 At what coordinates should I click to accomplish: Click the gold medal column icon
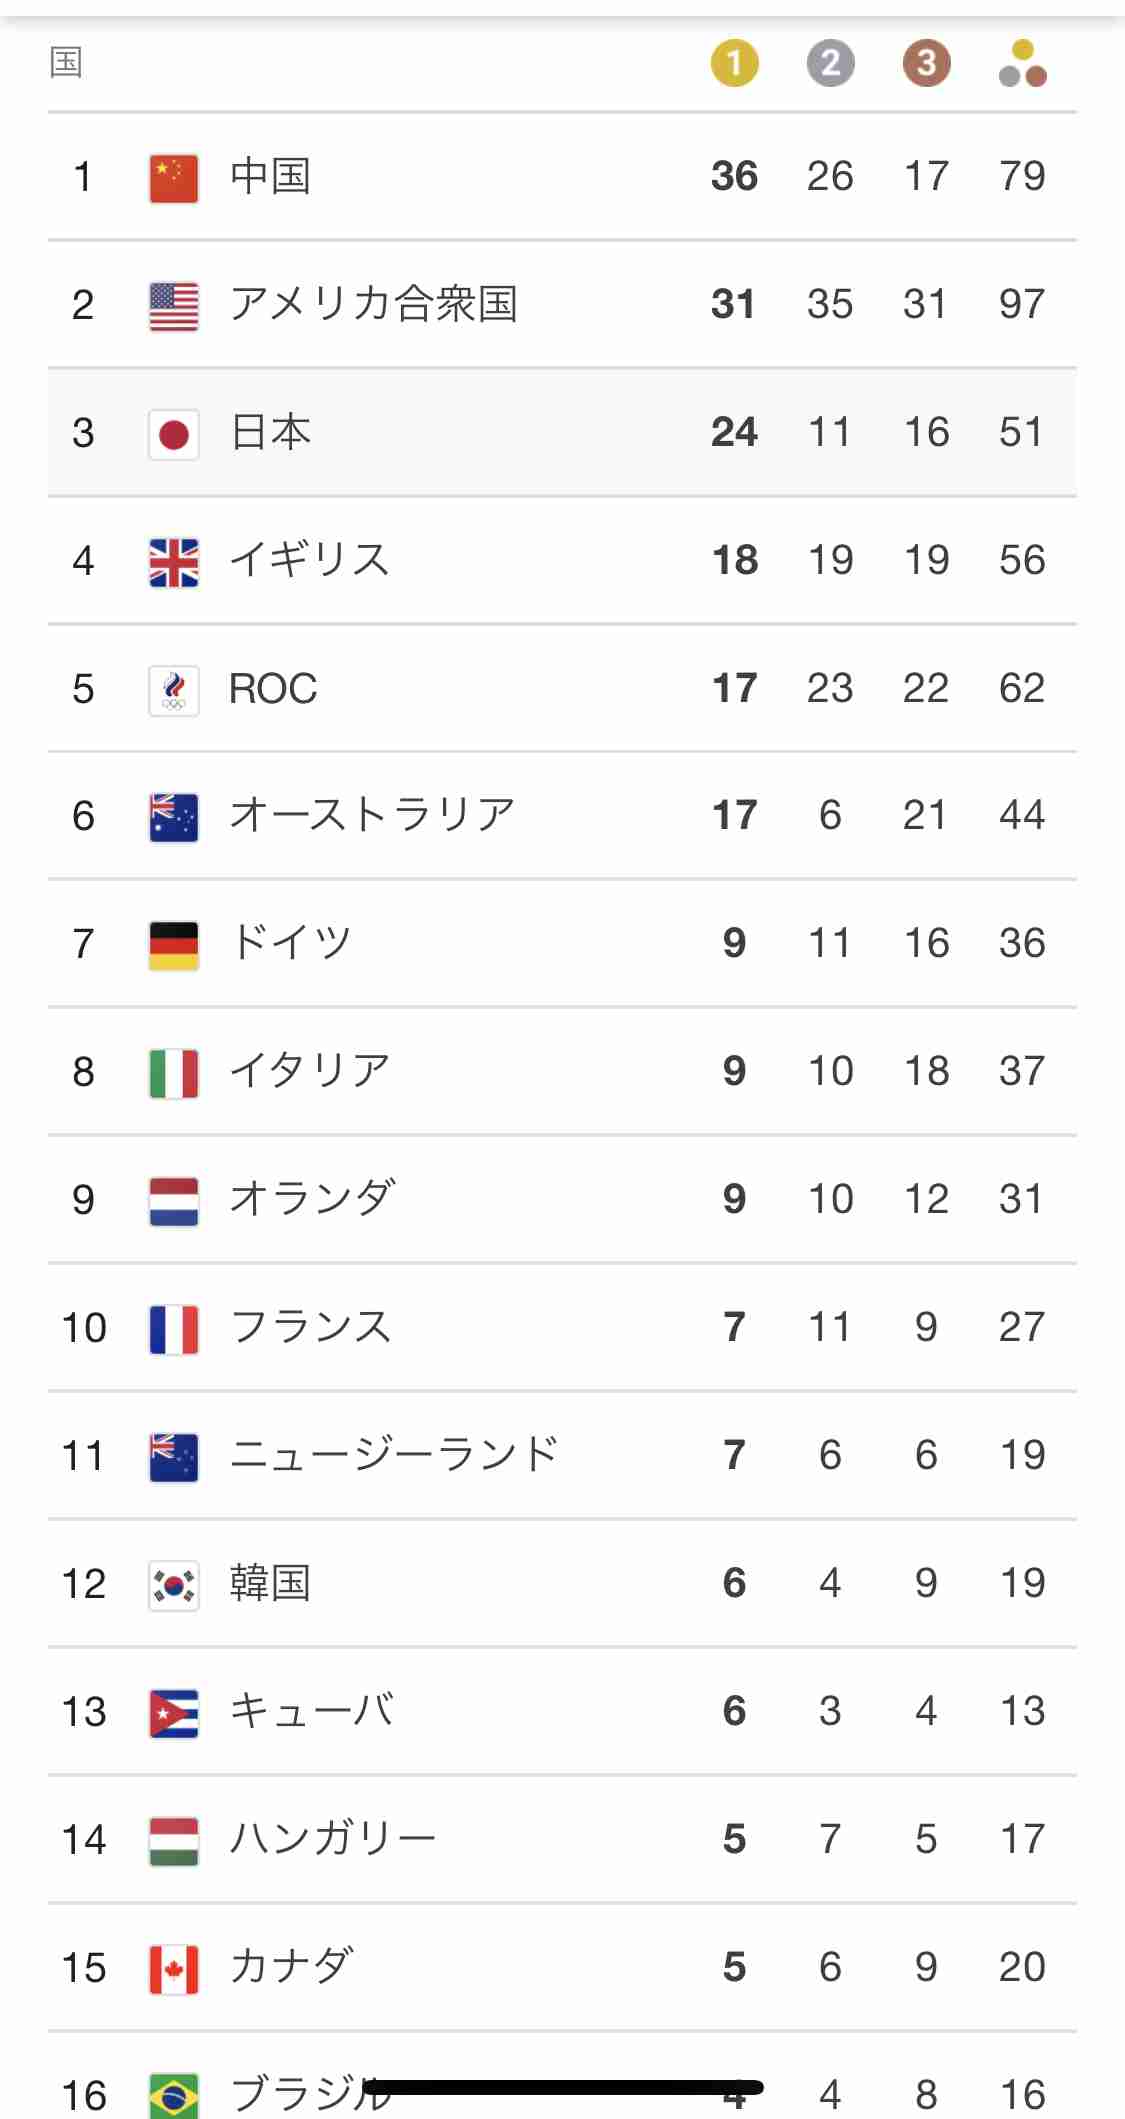(734, 63)
